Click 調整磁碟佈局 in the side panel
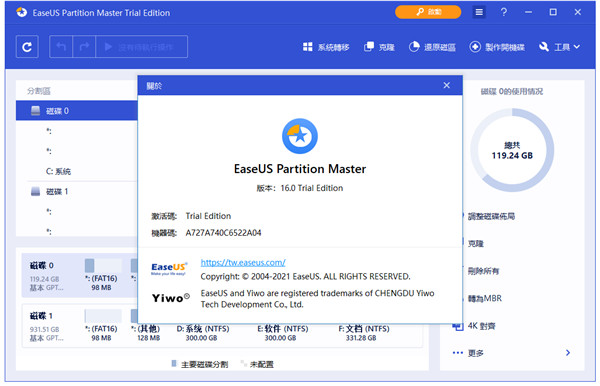Image resolution: width=600 pixels, height=386 pixels. 491,216
